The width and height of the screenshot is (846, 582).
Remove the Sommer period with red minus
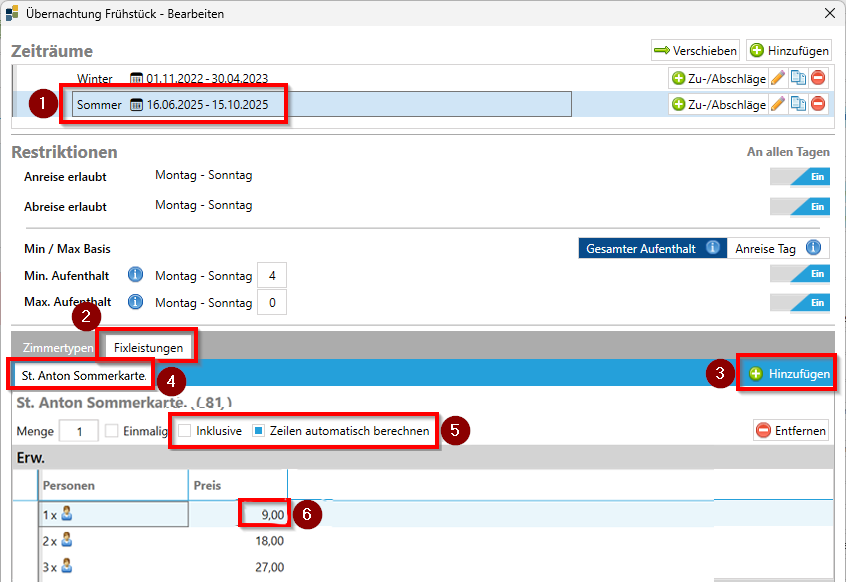(x=818, y=104)
